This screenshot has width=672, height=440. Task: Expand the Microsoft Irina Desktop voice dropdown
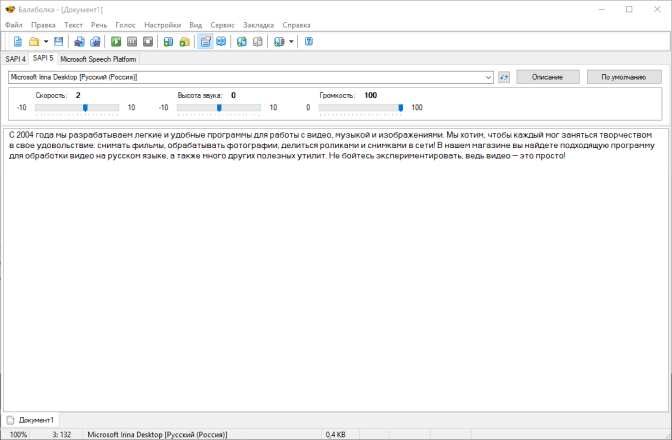[x=488, y=78]
